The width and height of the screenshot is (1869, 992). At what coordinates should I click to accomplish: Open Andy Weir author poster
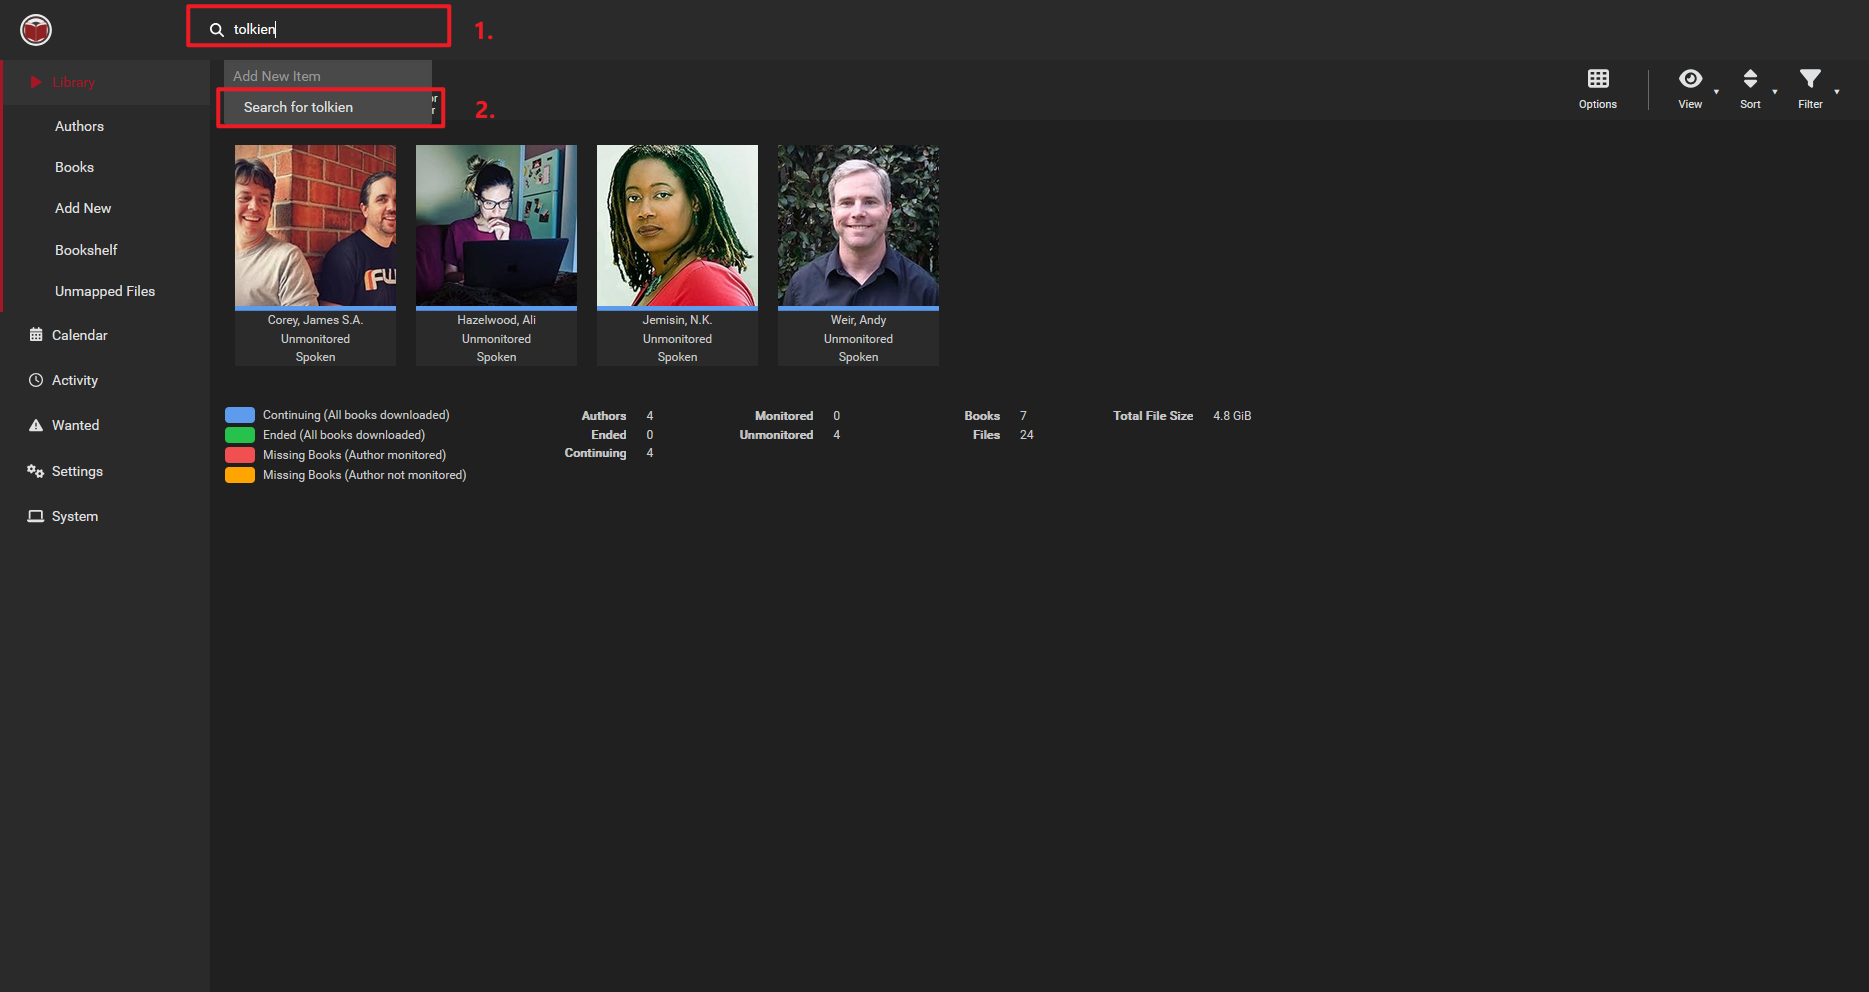[858, 226]
